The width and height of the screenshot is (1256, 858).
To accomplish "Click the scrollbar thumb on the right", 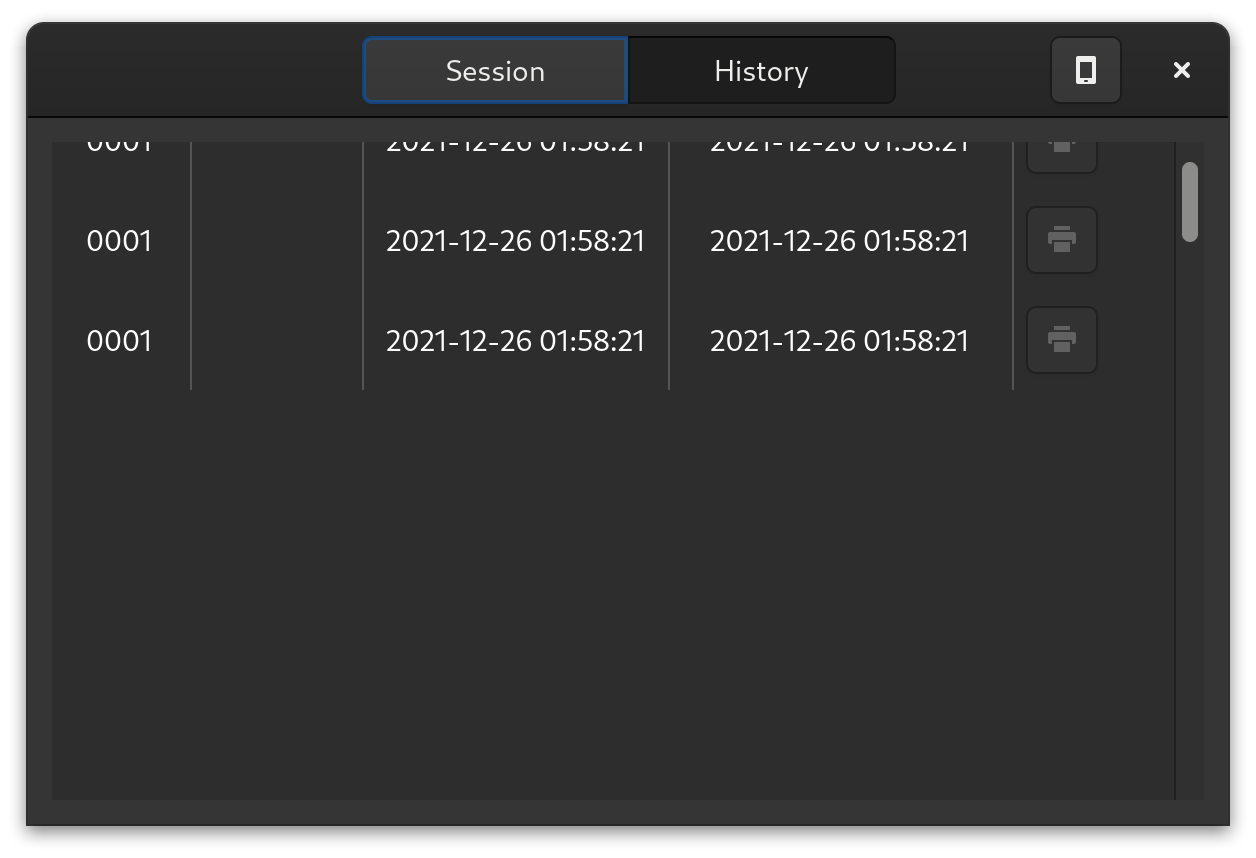I will pyautogui.click(x=1190, y=205).
